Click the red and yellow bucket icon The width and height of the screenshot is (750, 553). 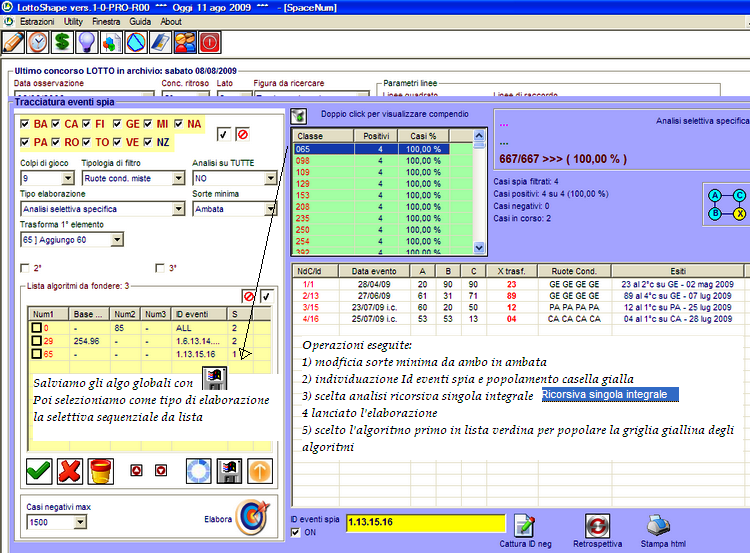[x=100, y=471]
